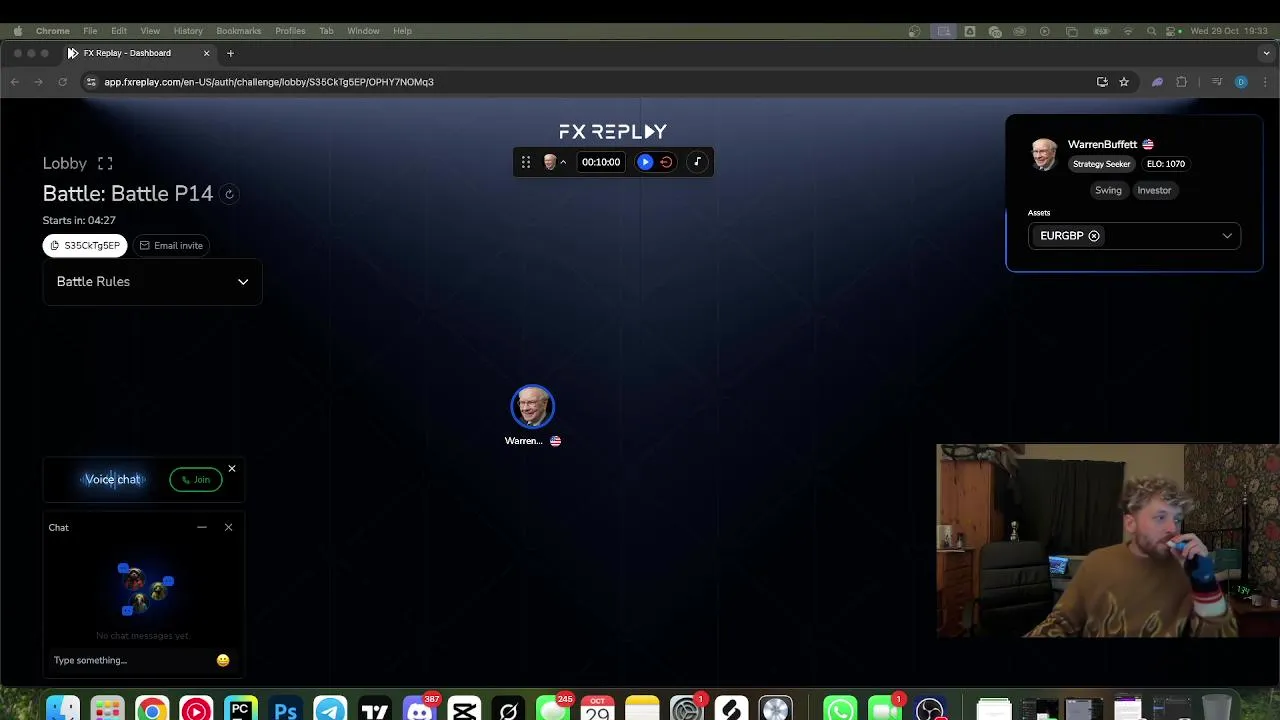Remove EURGBP from the assets
The width and height of the screenshot is (1280, 720).
coord(1094,236)
